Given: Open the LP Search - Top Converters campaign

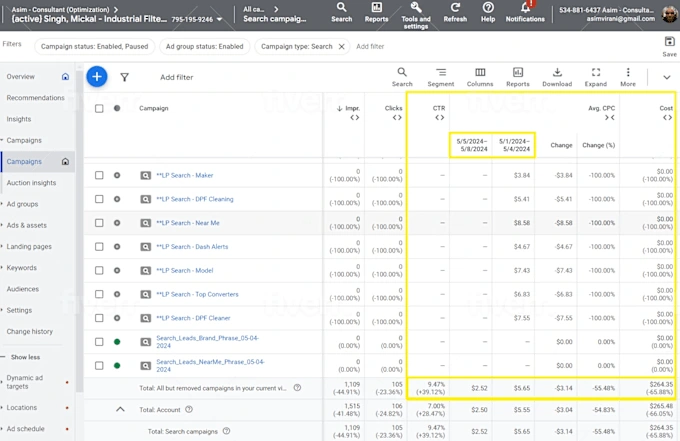Looking at the screenshot, I should coord(197,294).
